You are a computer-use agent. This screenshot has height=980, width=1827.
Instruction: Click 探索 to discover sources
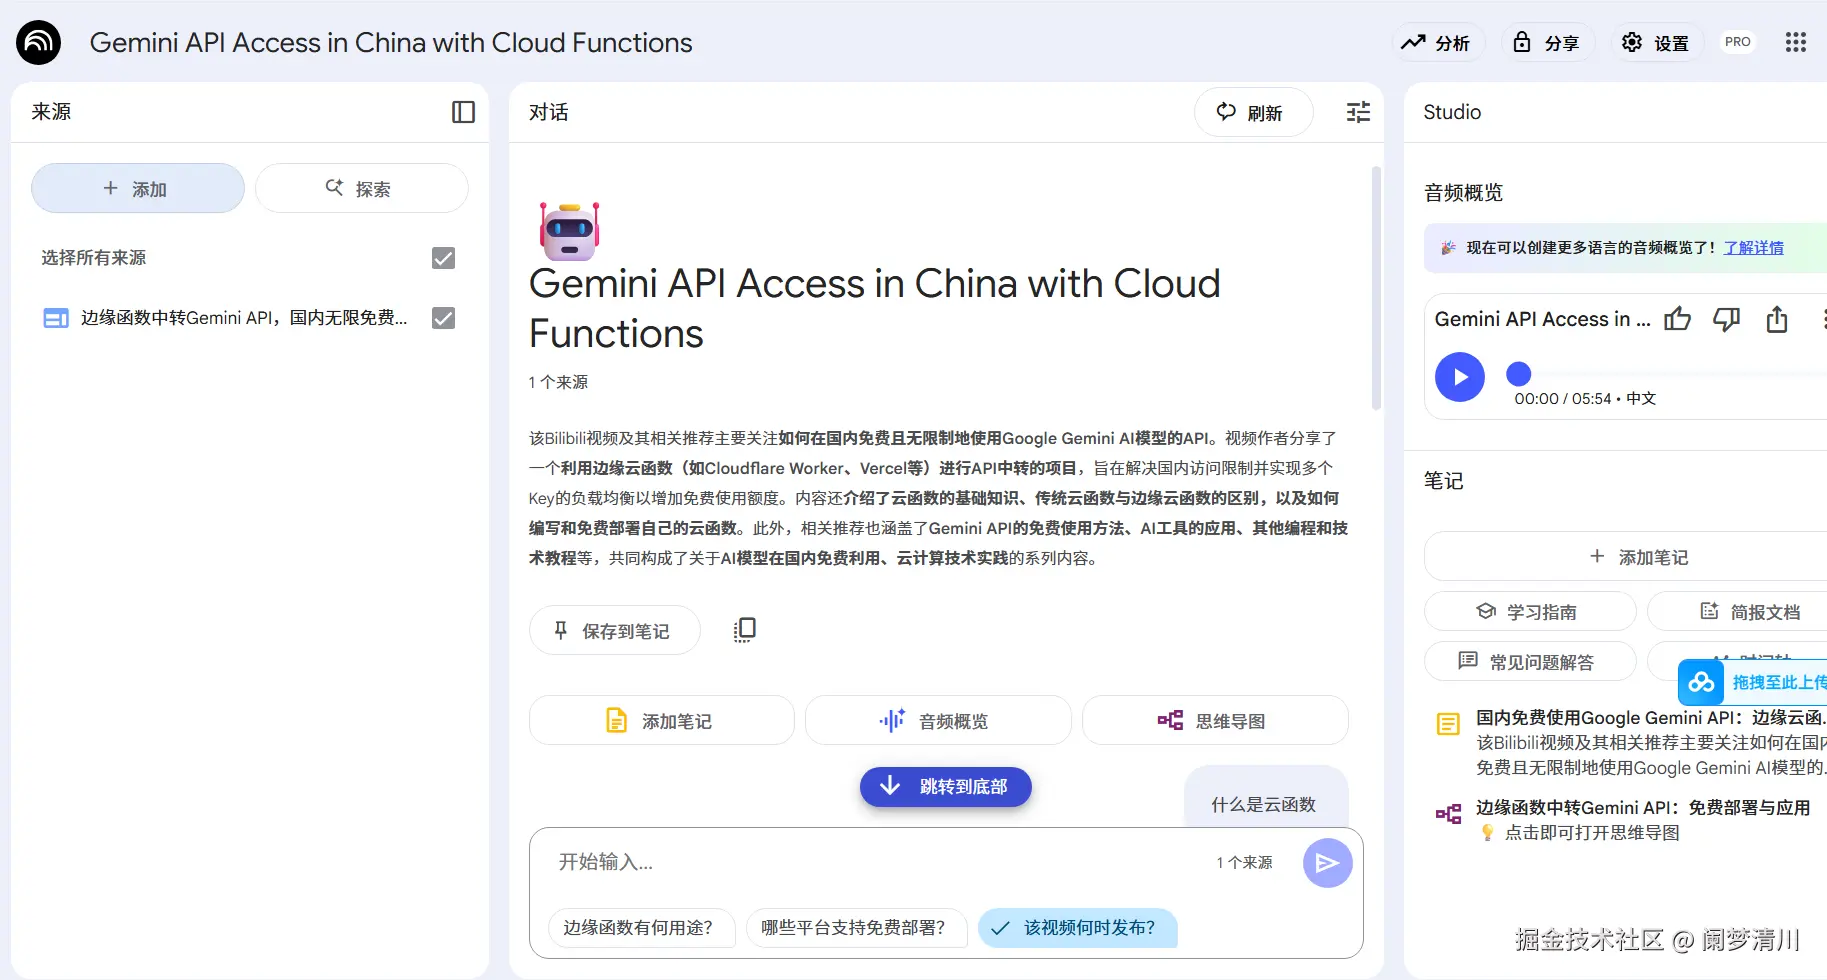[361, 188]
